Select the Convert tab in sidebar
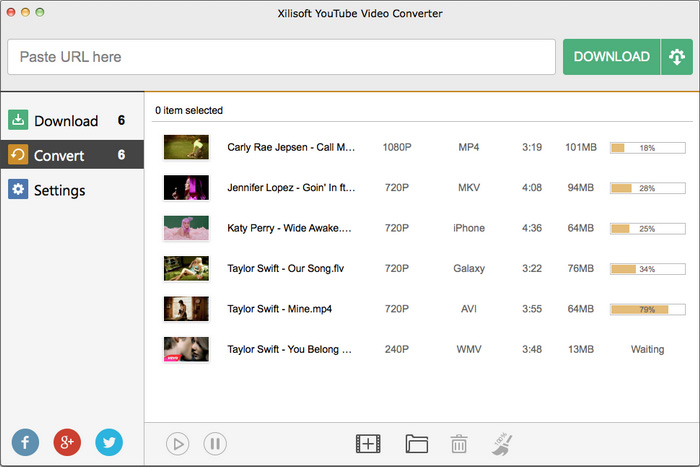The height and width of the screenshot is (467, 700). click(71, 155)
